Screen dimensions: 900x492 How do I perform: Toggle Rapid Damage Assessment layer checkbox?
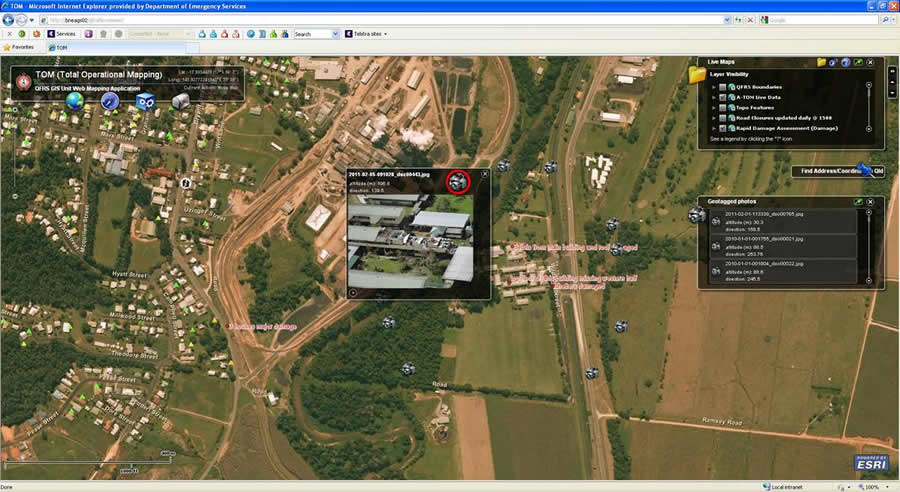(x=723, y=129)
